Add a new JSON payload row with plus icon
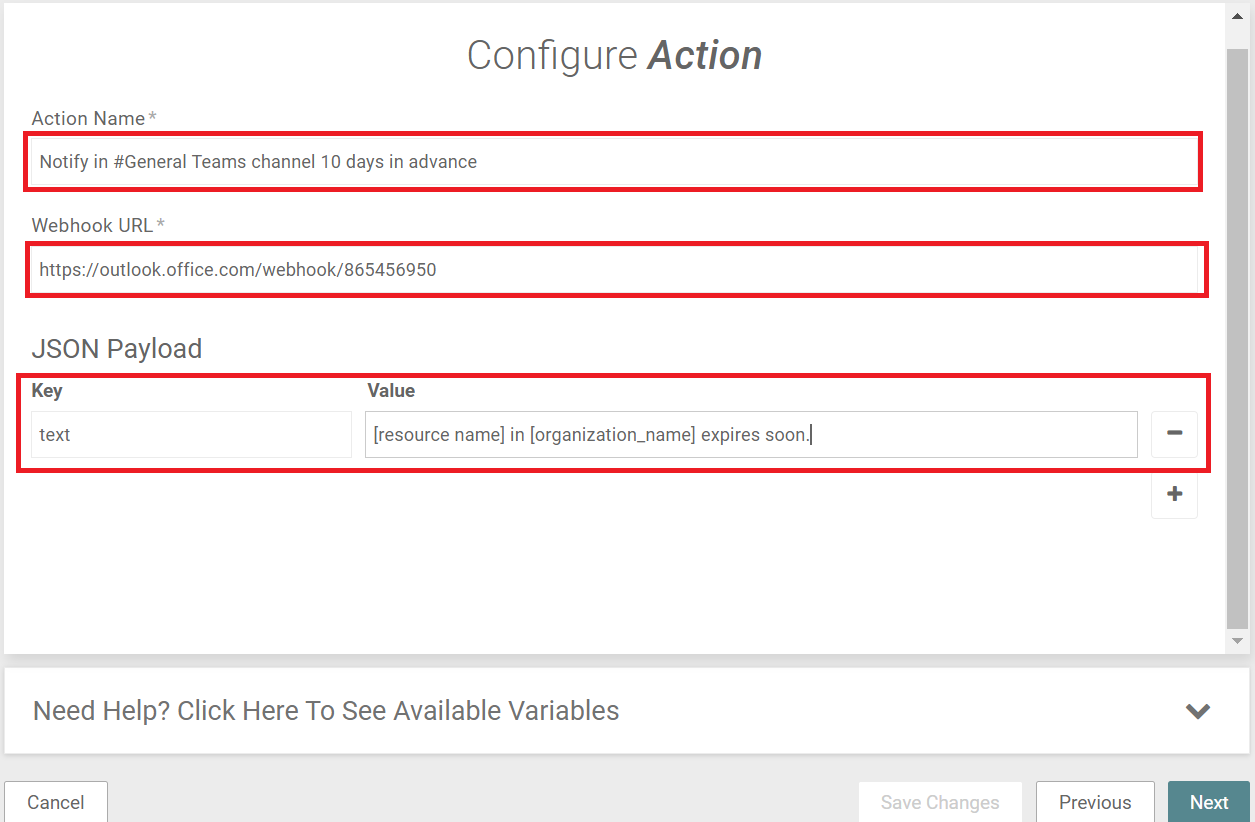Viewport: 1255px width, 822px height. point(1174,494)
